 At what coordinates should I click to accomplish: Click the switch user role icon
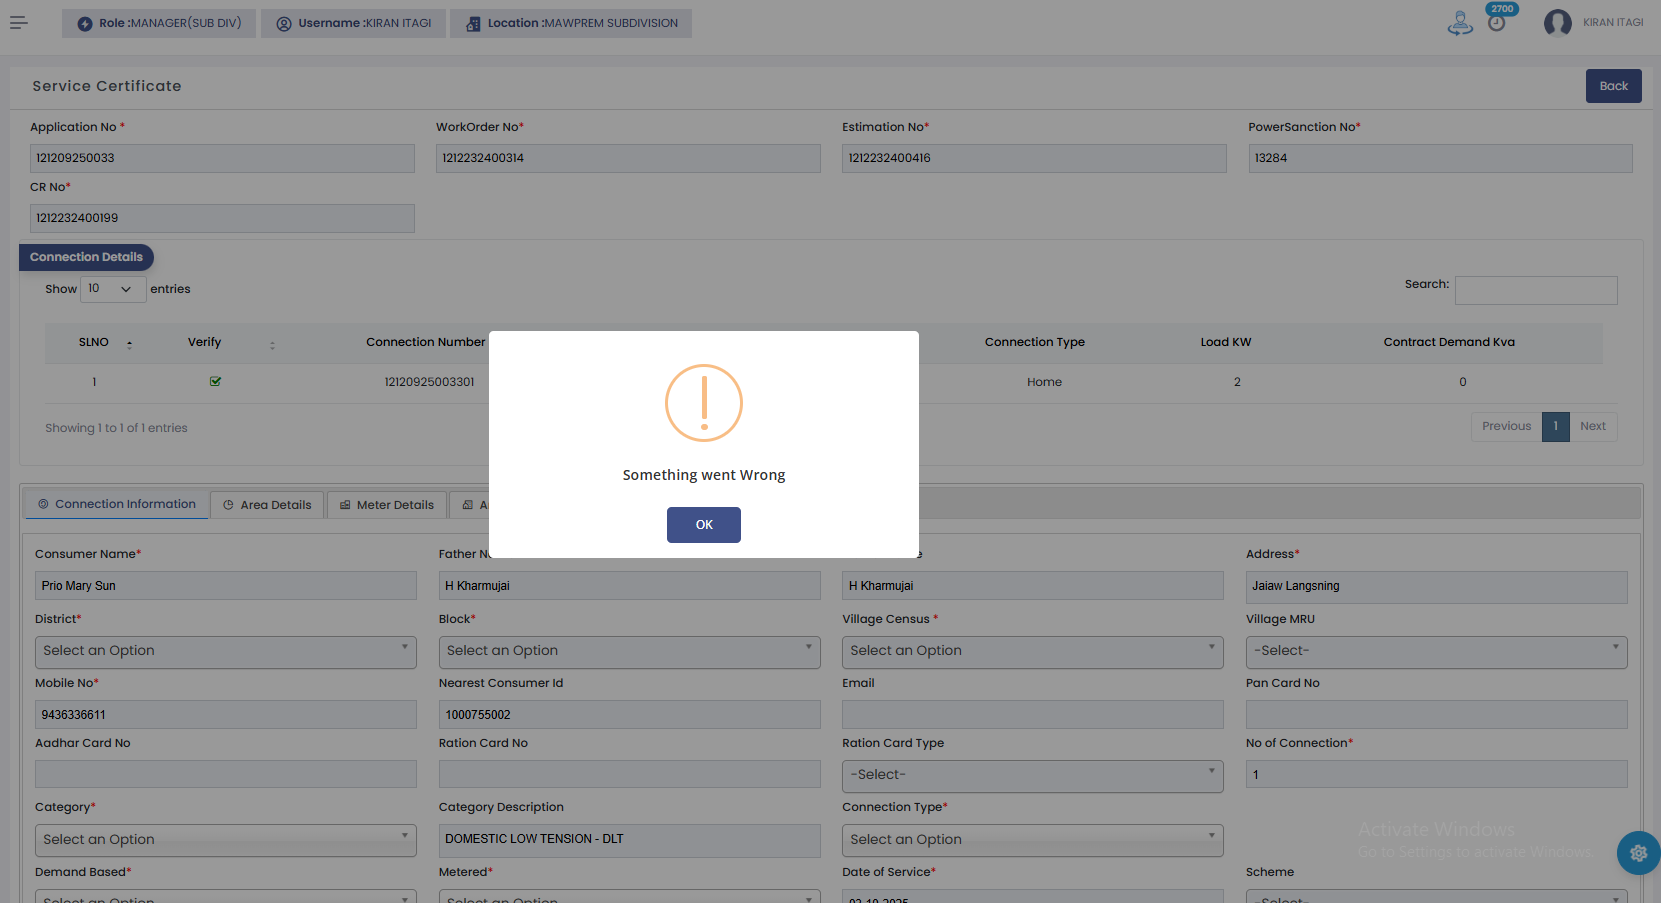pyautogui.click(x=1460, y=23)
